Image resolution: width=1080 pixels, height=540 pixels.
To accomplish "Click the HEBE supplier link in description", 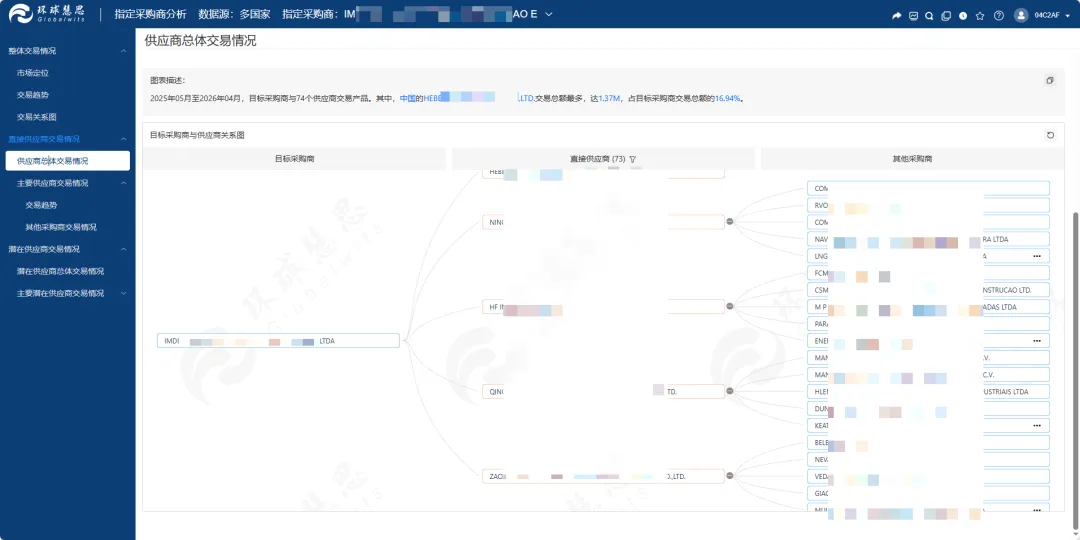I will [478, 98].
